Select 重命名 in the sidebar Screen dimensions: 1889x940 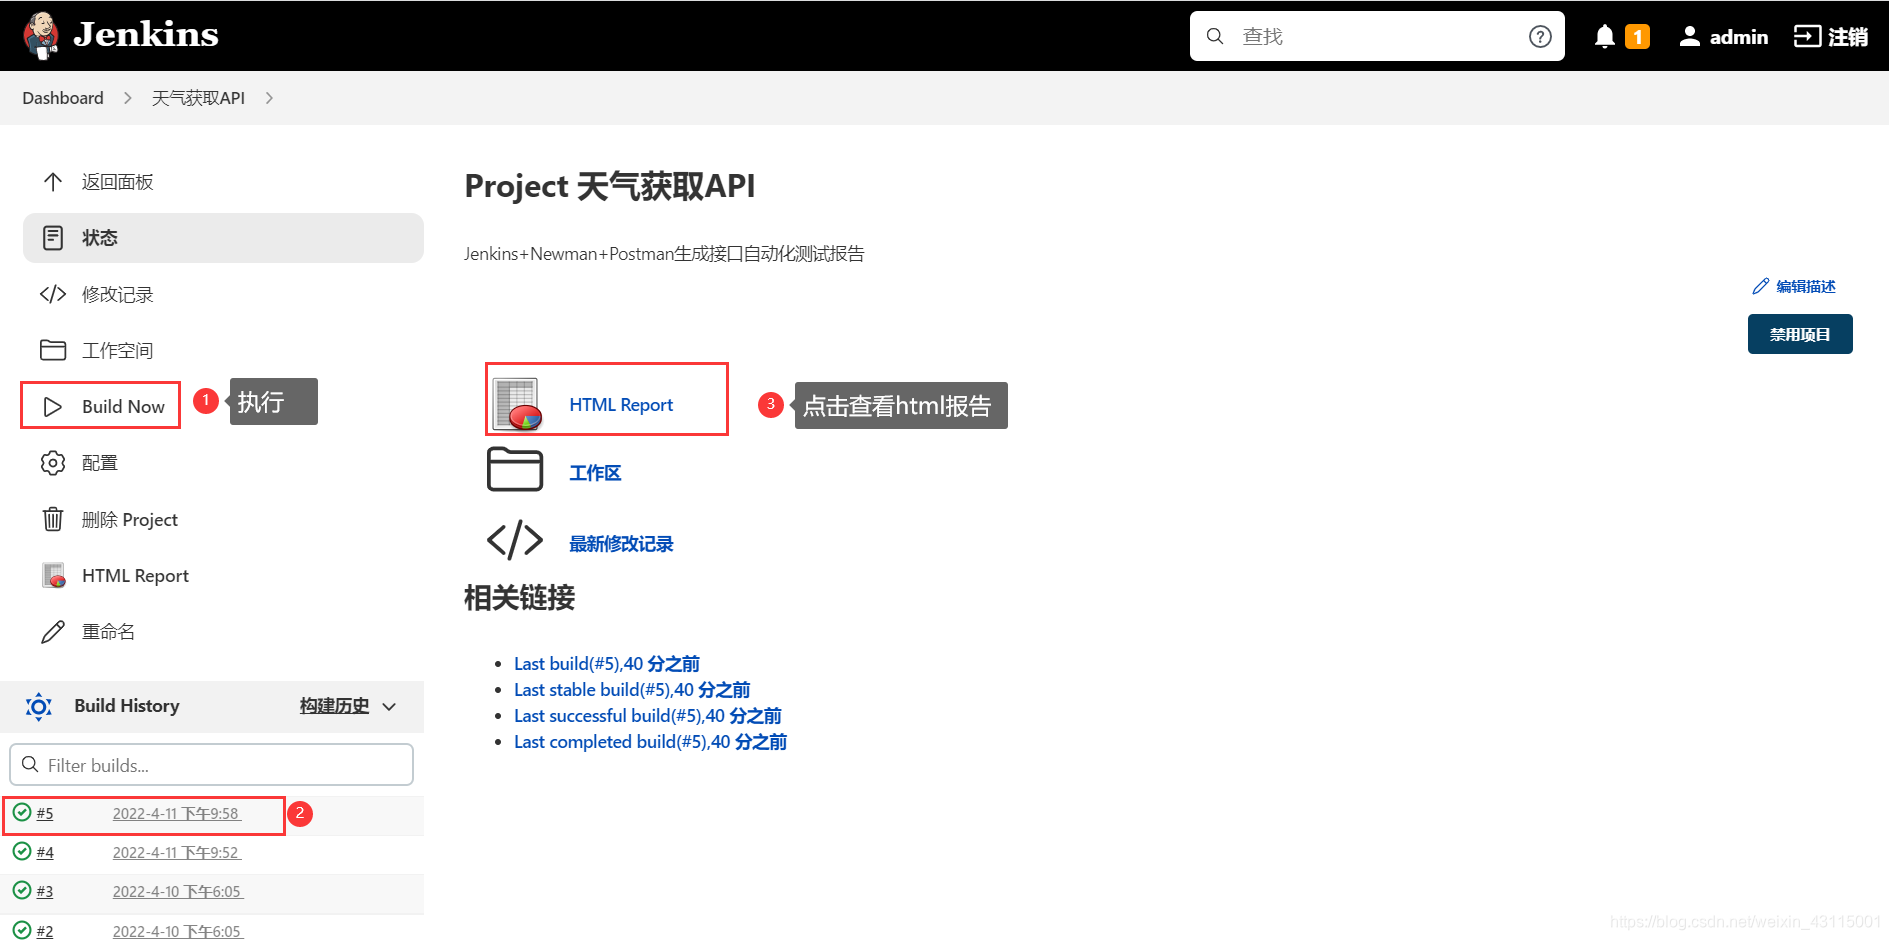[x=223, y=631]
